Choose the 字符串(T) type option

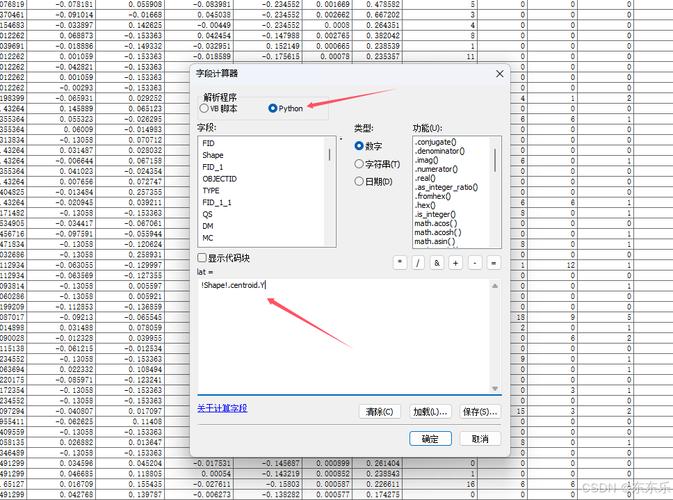(x=359, y=164)
